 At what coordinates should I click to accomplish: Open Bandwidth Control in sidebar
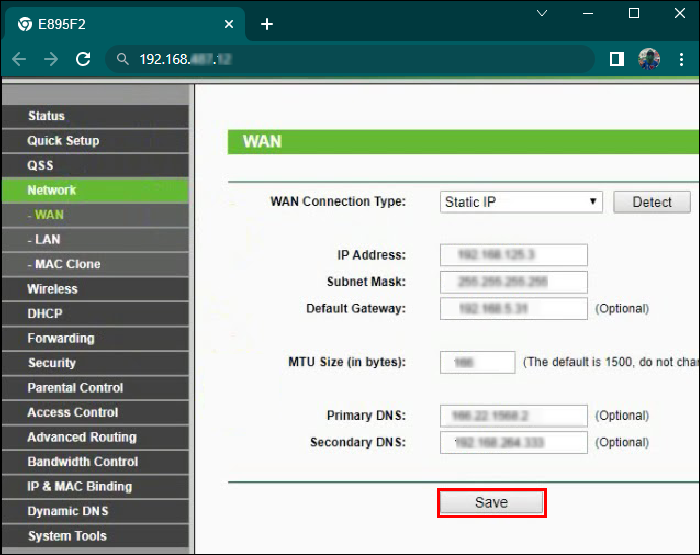tap(96, 462)
